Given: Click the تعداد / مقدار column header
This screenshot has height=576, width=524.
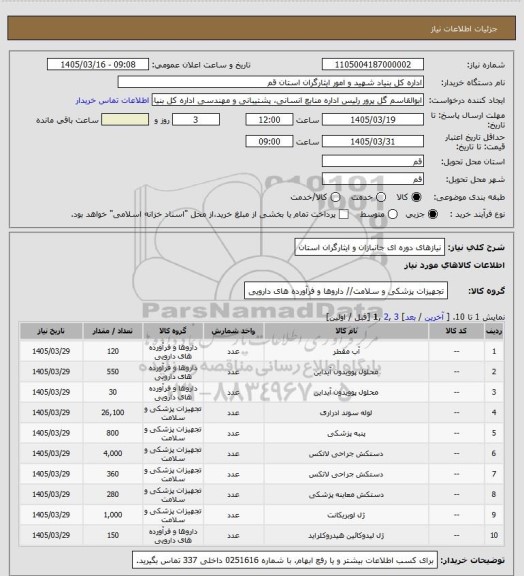Looking at the screenshot, I should point(112,331).
